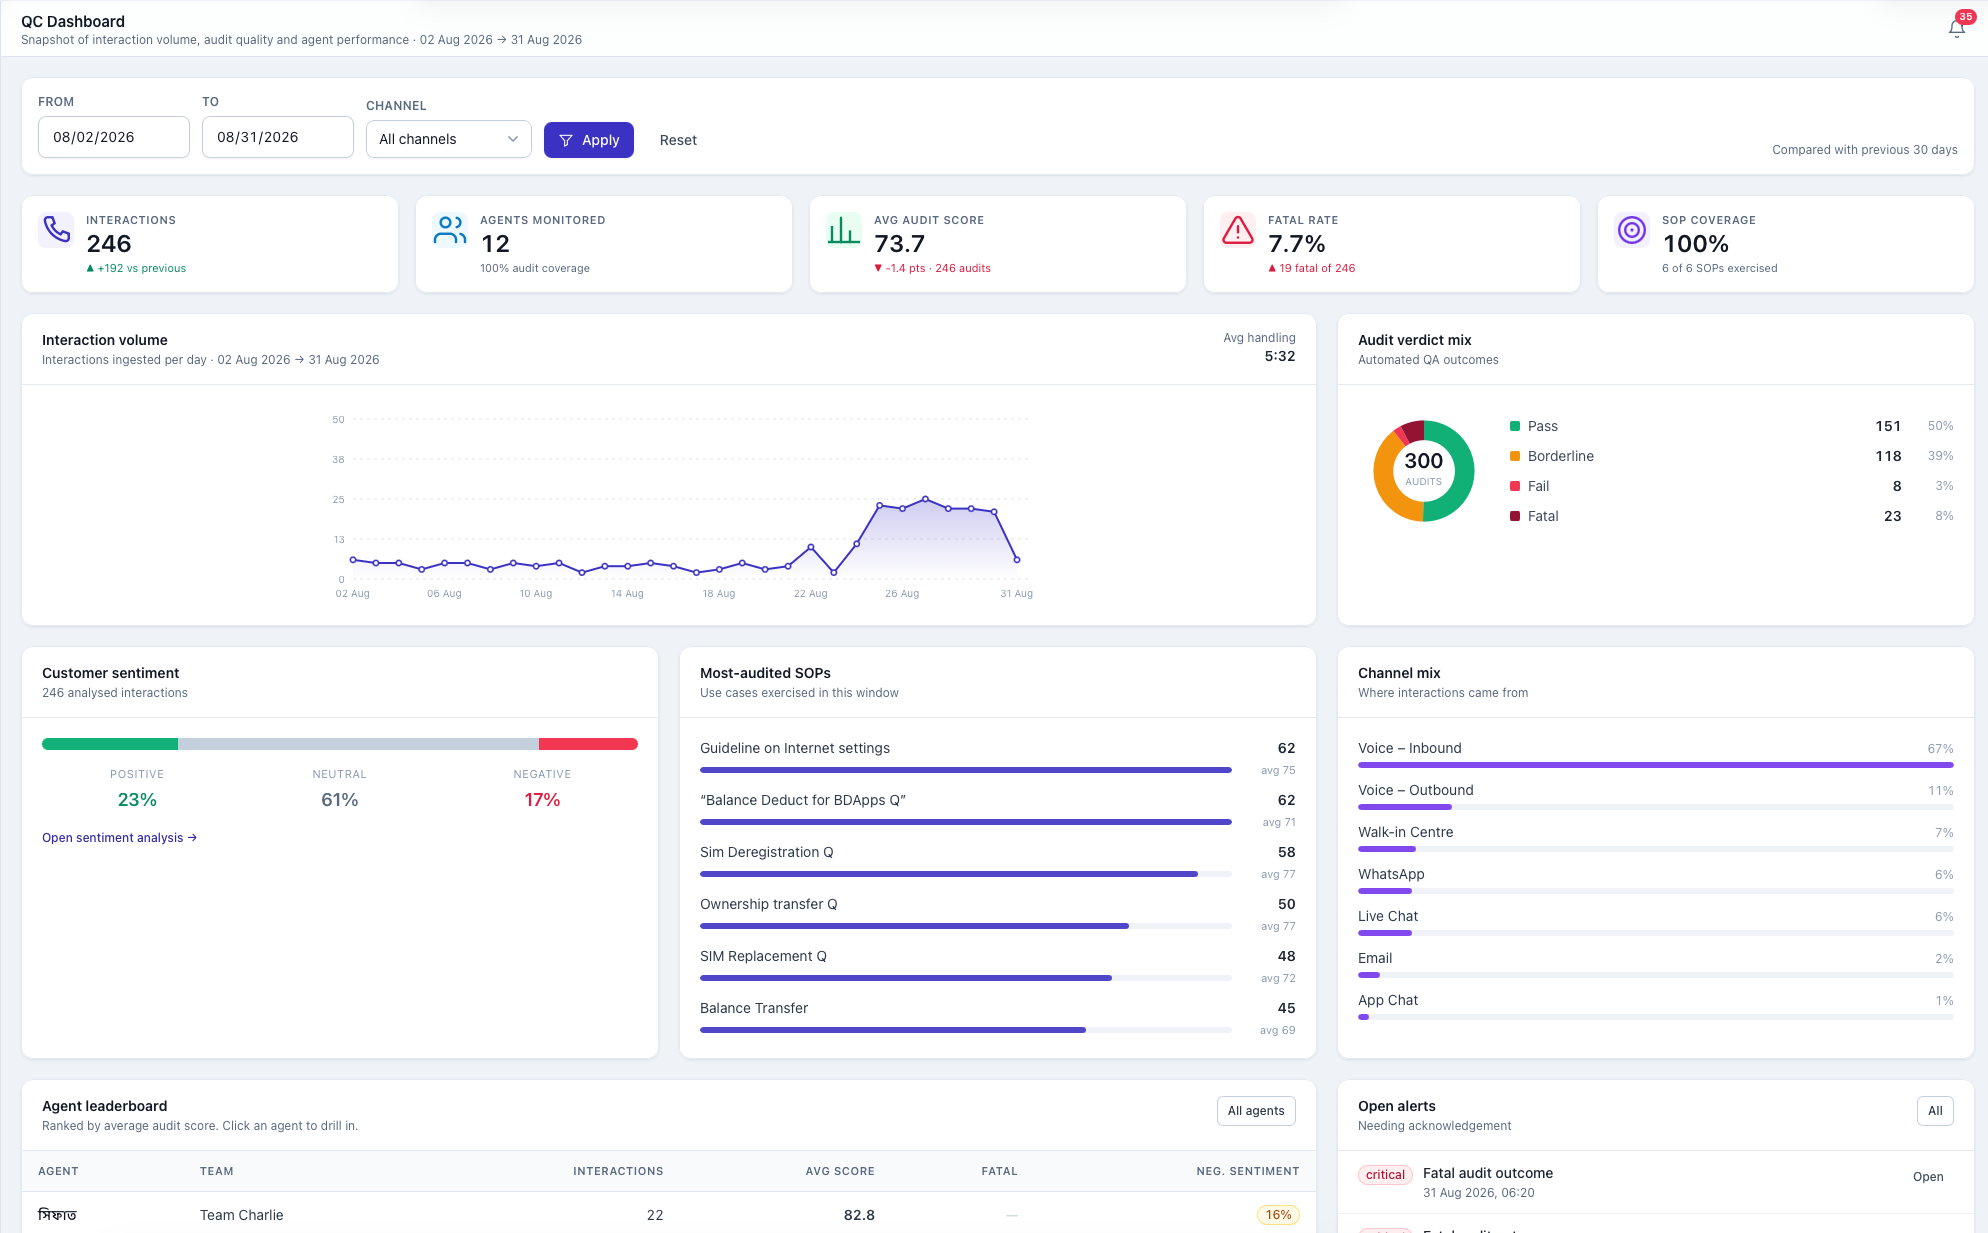
Task: Click the App Chat channel row
Action: pyautogui.click(x=1655, y=1006)
